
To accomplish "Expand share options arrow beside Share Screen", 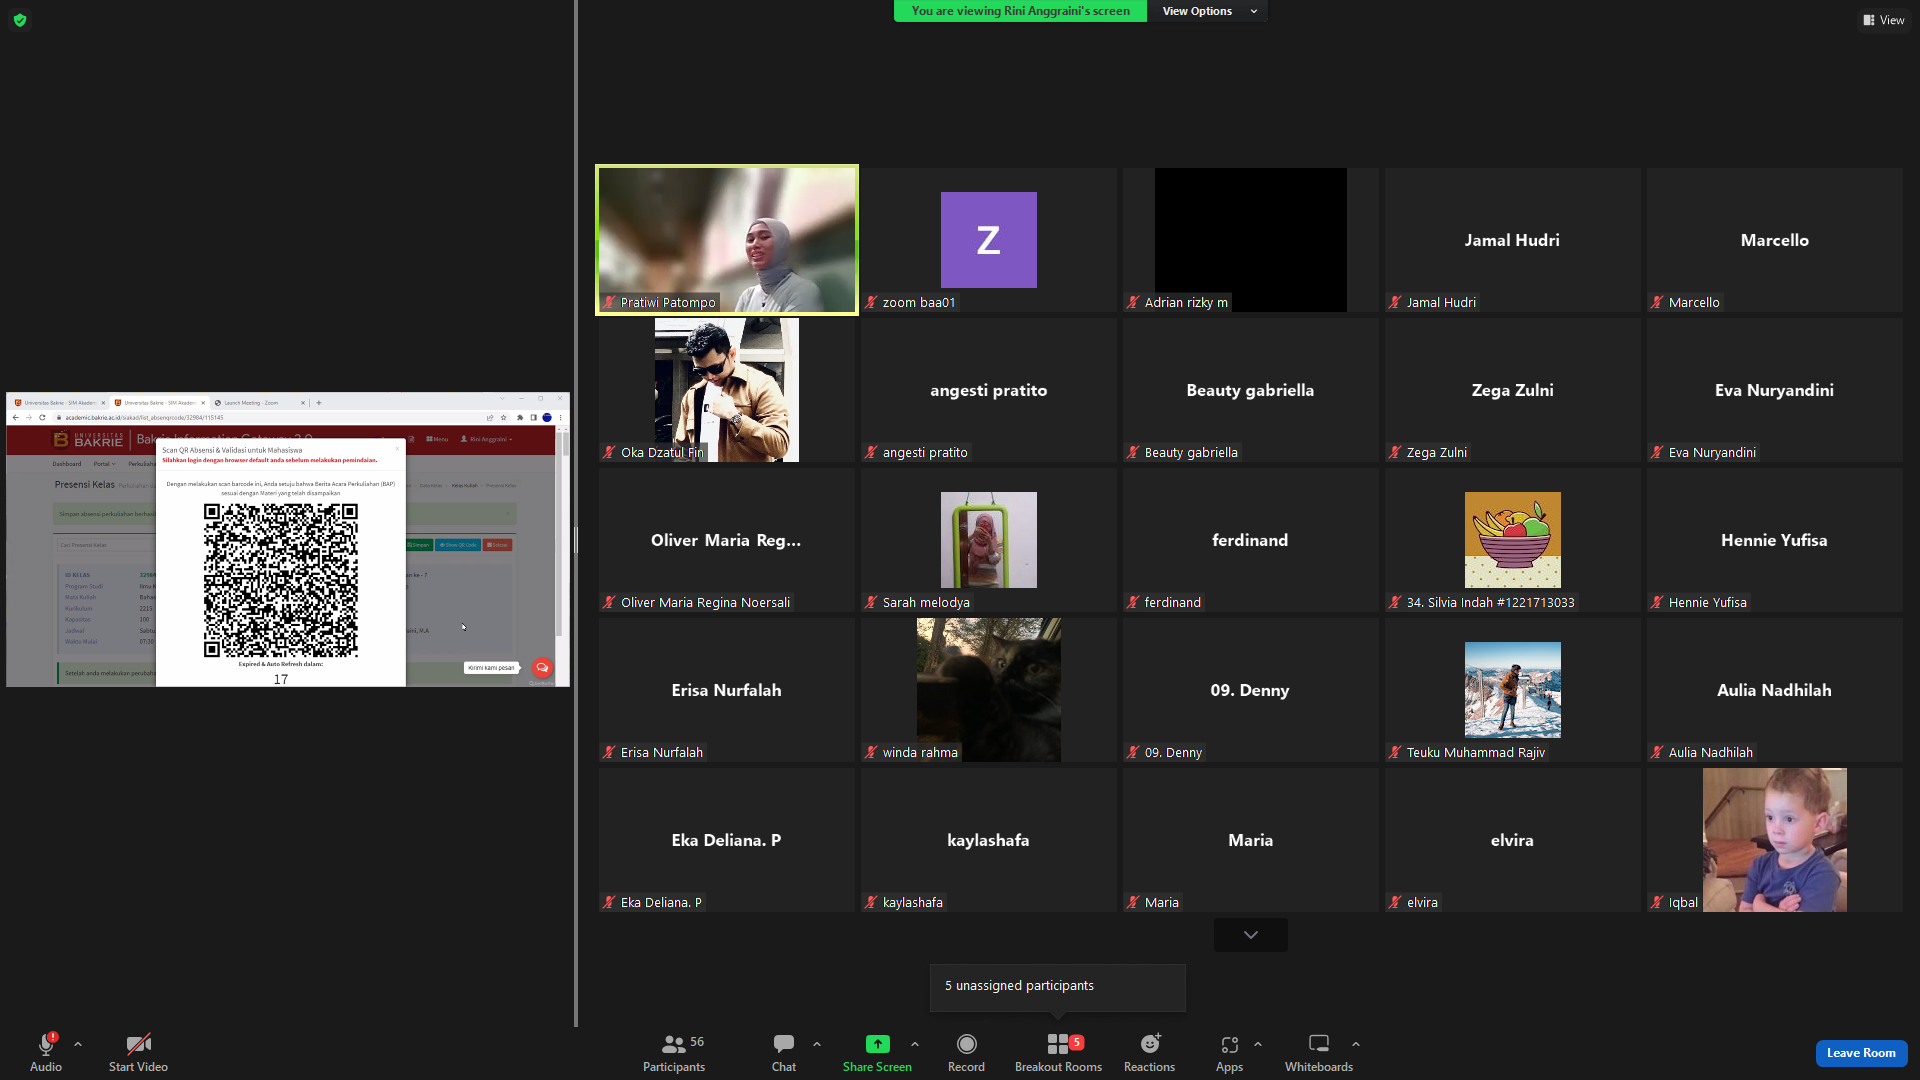I will (x=915, y=1044).
